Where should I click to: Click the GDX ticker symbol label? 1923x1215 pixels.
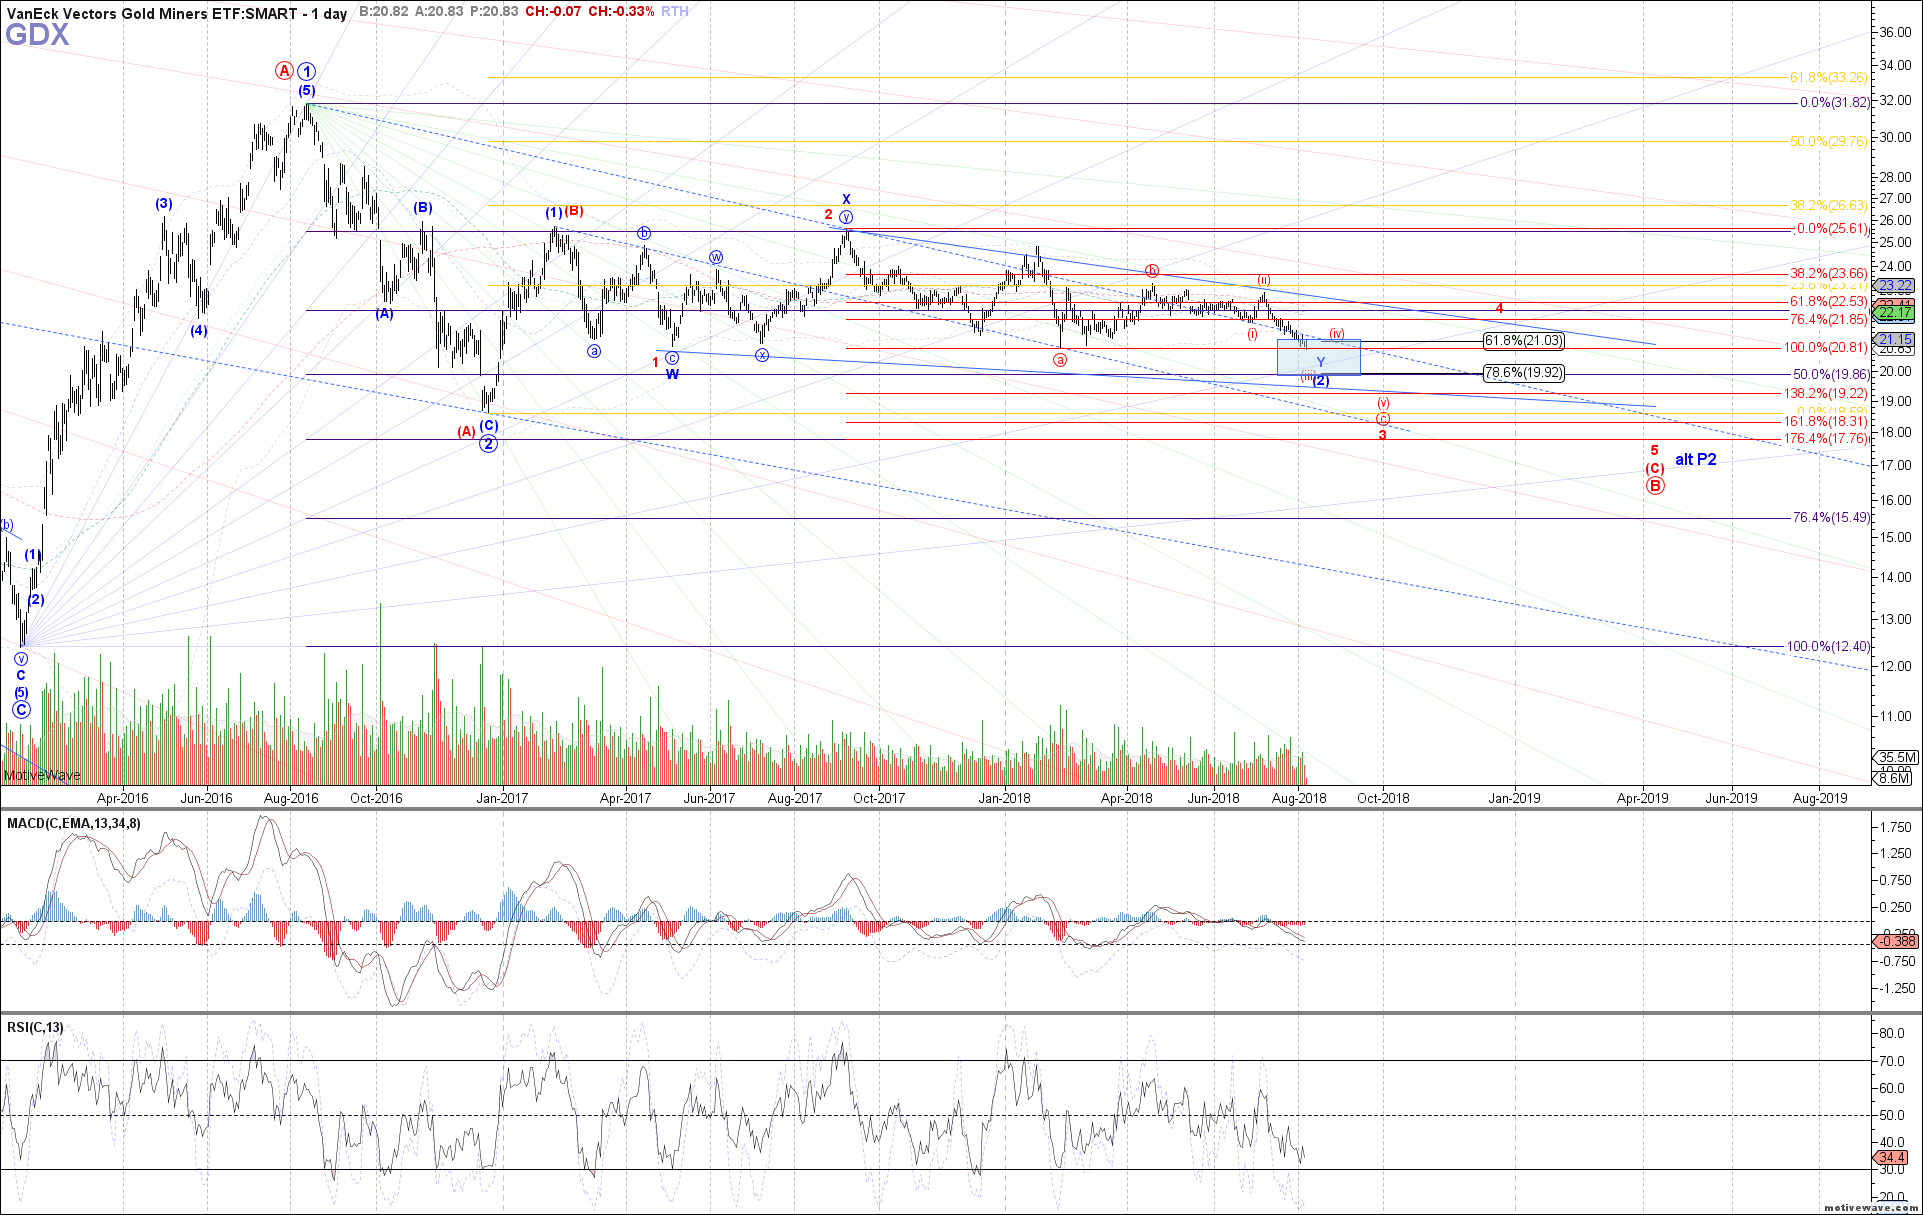click(37, 36)
